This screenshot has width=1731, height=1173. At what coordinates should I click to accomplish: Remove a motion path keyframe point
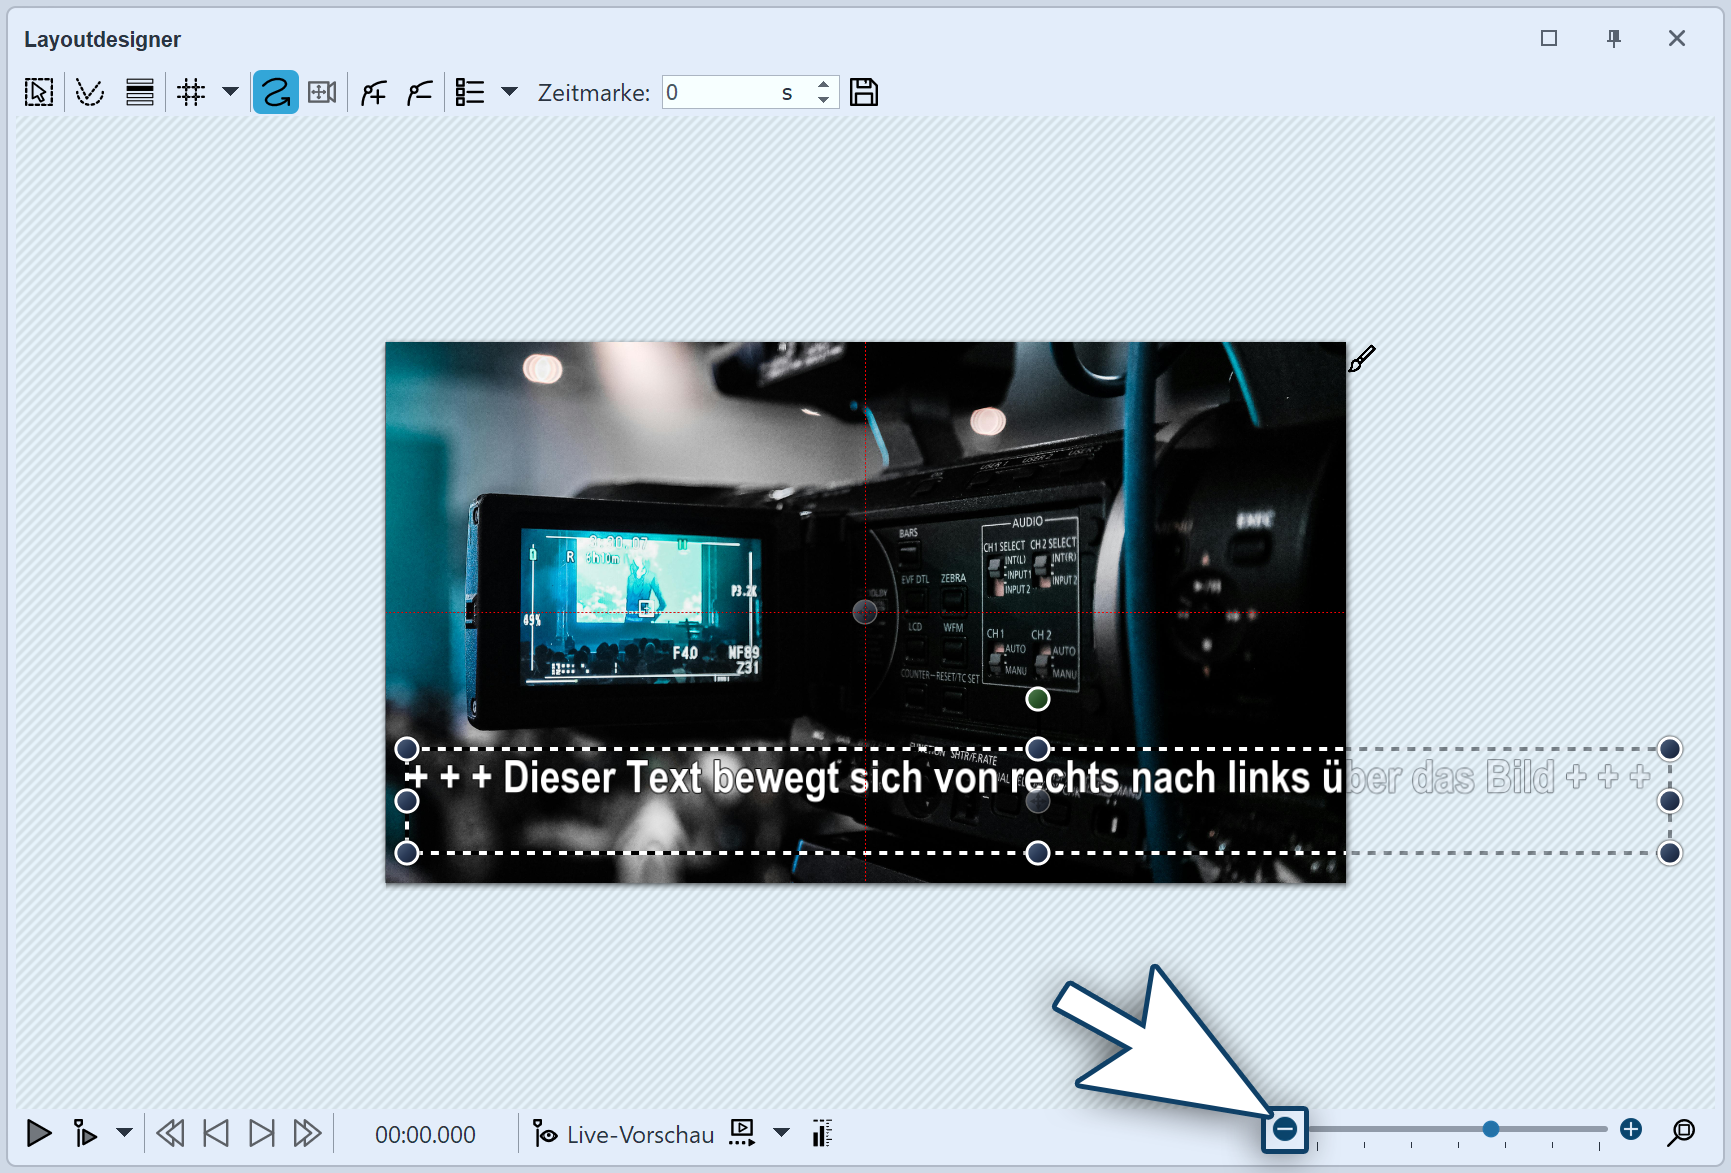coord(420,93)
